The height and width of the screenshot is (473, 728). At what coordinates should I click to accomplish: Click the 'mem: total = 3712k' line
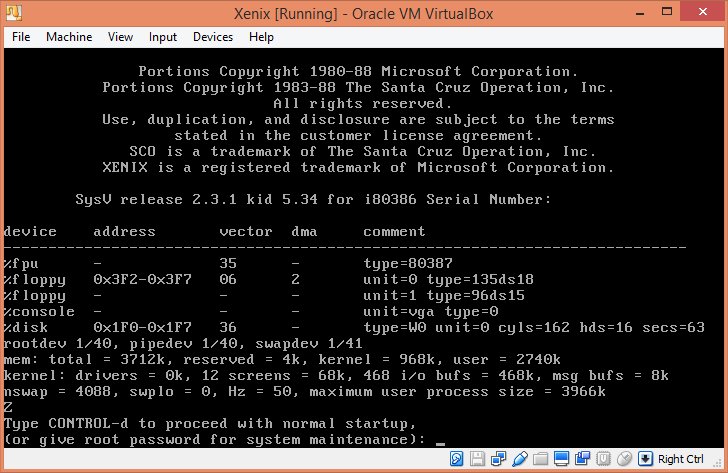pos(282,359)
